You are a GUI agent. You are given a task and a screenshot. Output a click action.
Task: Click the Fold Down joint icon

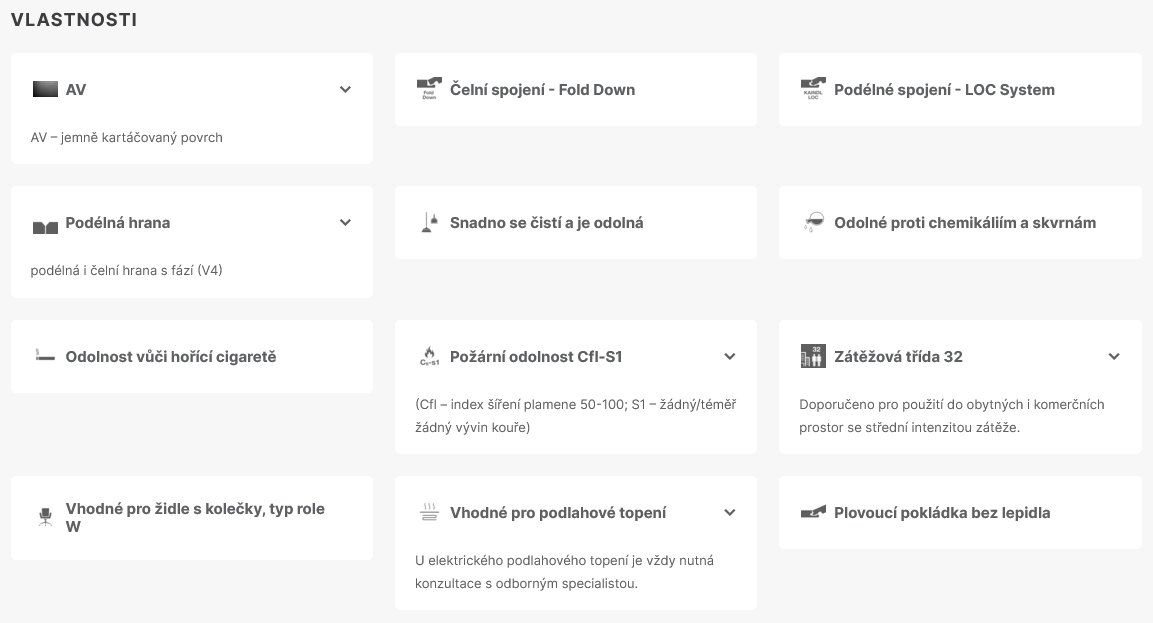tap(429, 89)
